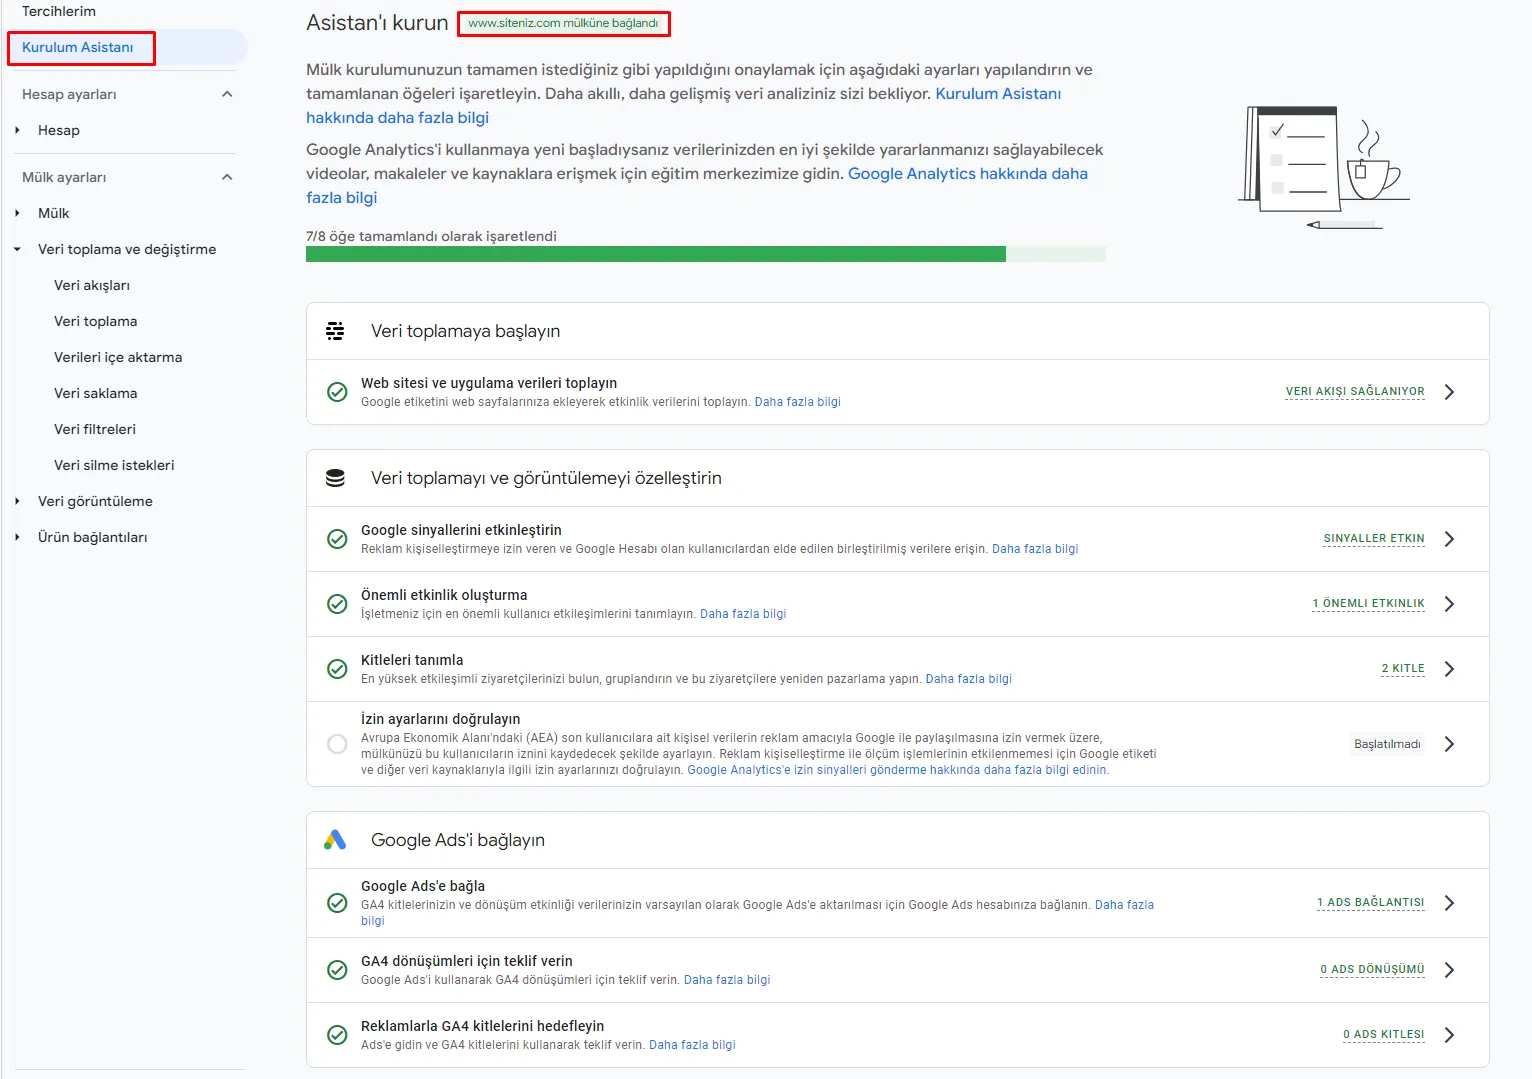This screenshot has height=1079, width=1532.
Task: Click Daha fazla bilgi under Önemli etkinlik oluşturma
Action: 743,614
